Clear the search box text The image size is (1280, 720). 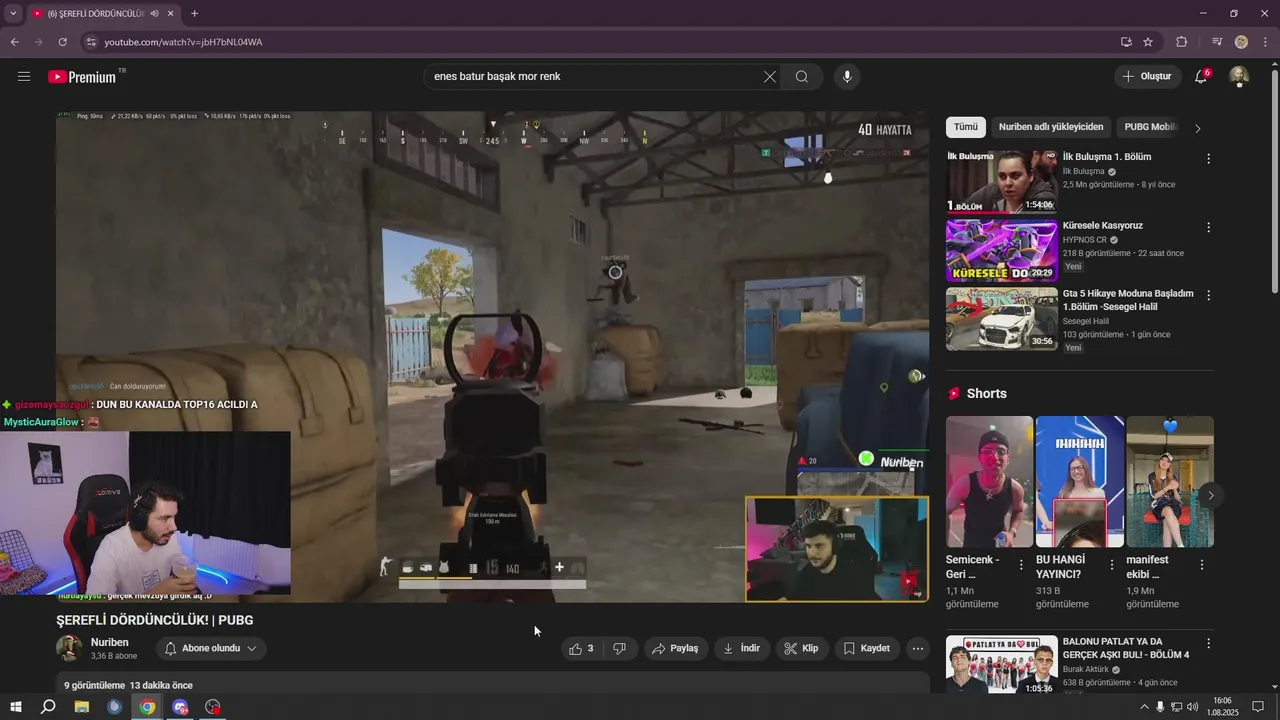770,76
